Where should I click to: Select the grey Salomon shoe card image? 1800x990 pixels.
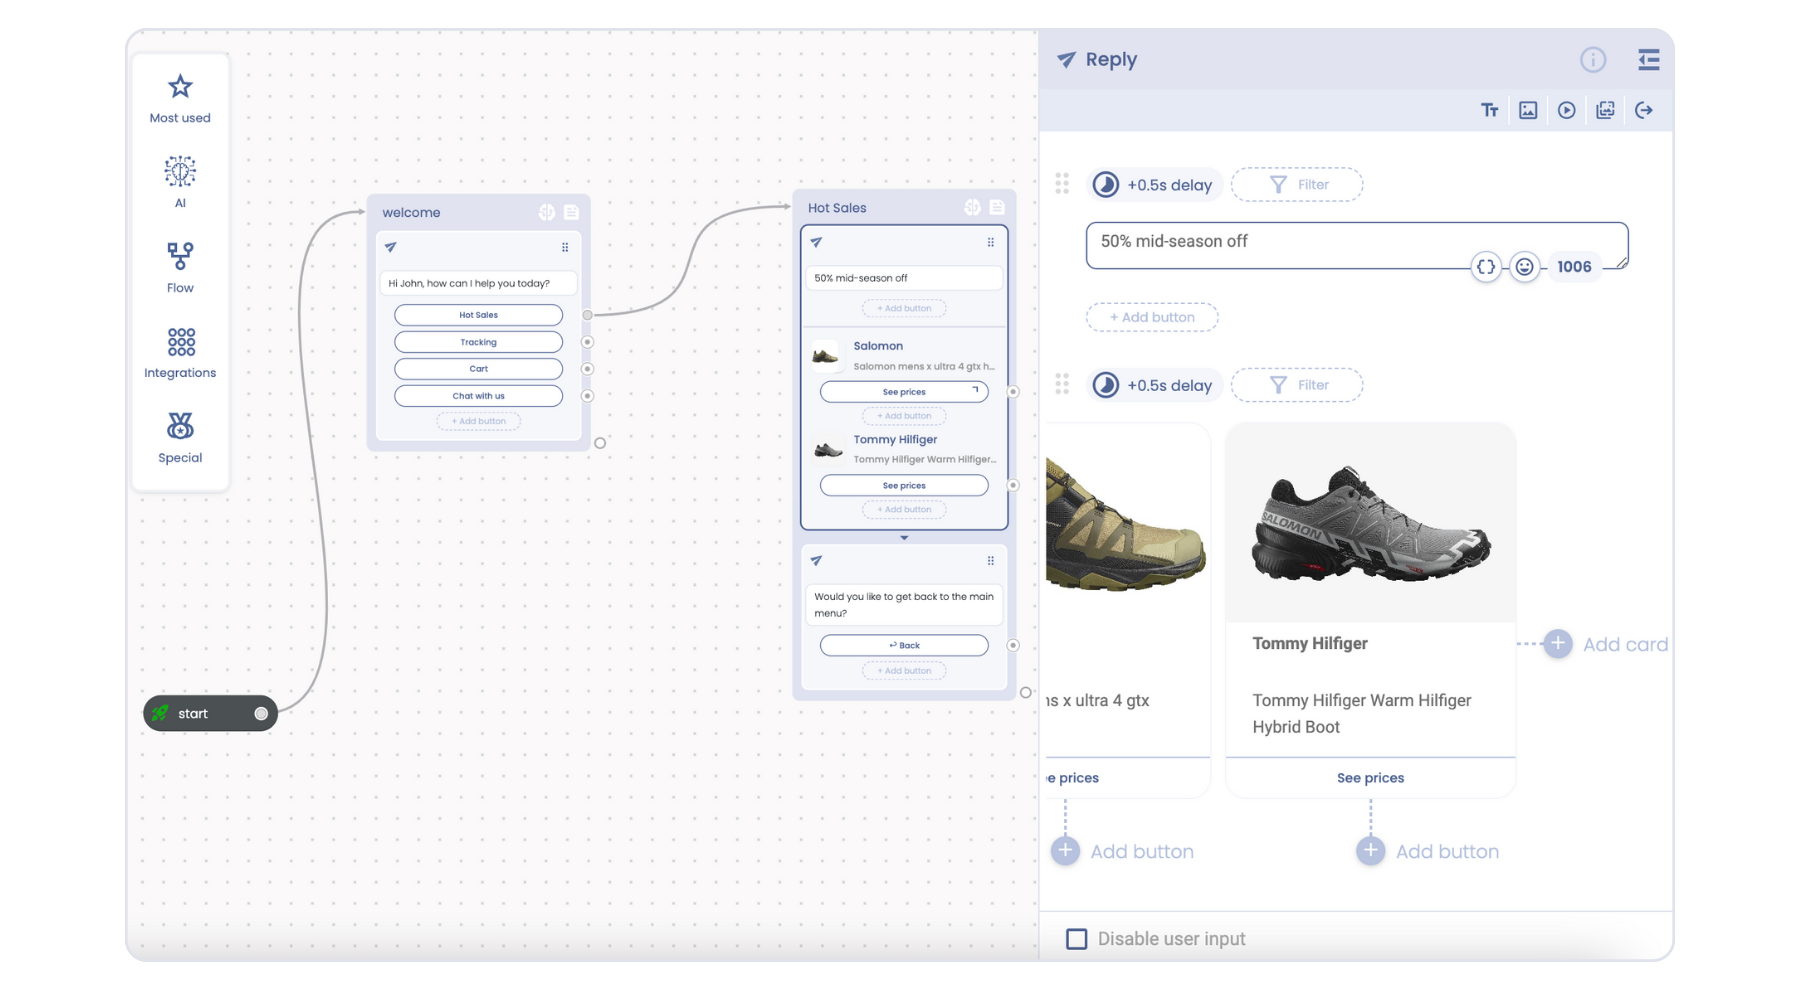coord(1370,523)
